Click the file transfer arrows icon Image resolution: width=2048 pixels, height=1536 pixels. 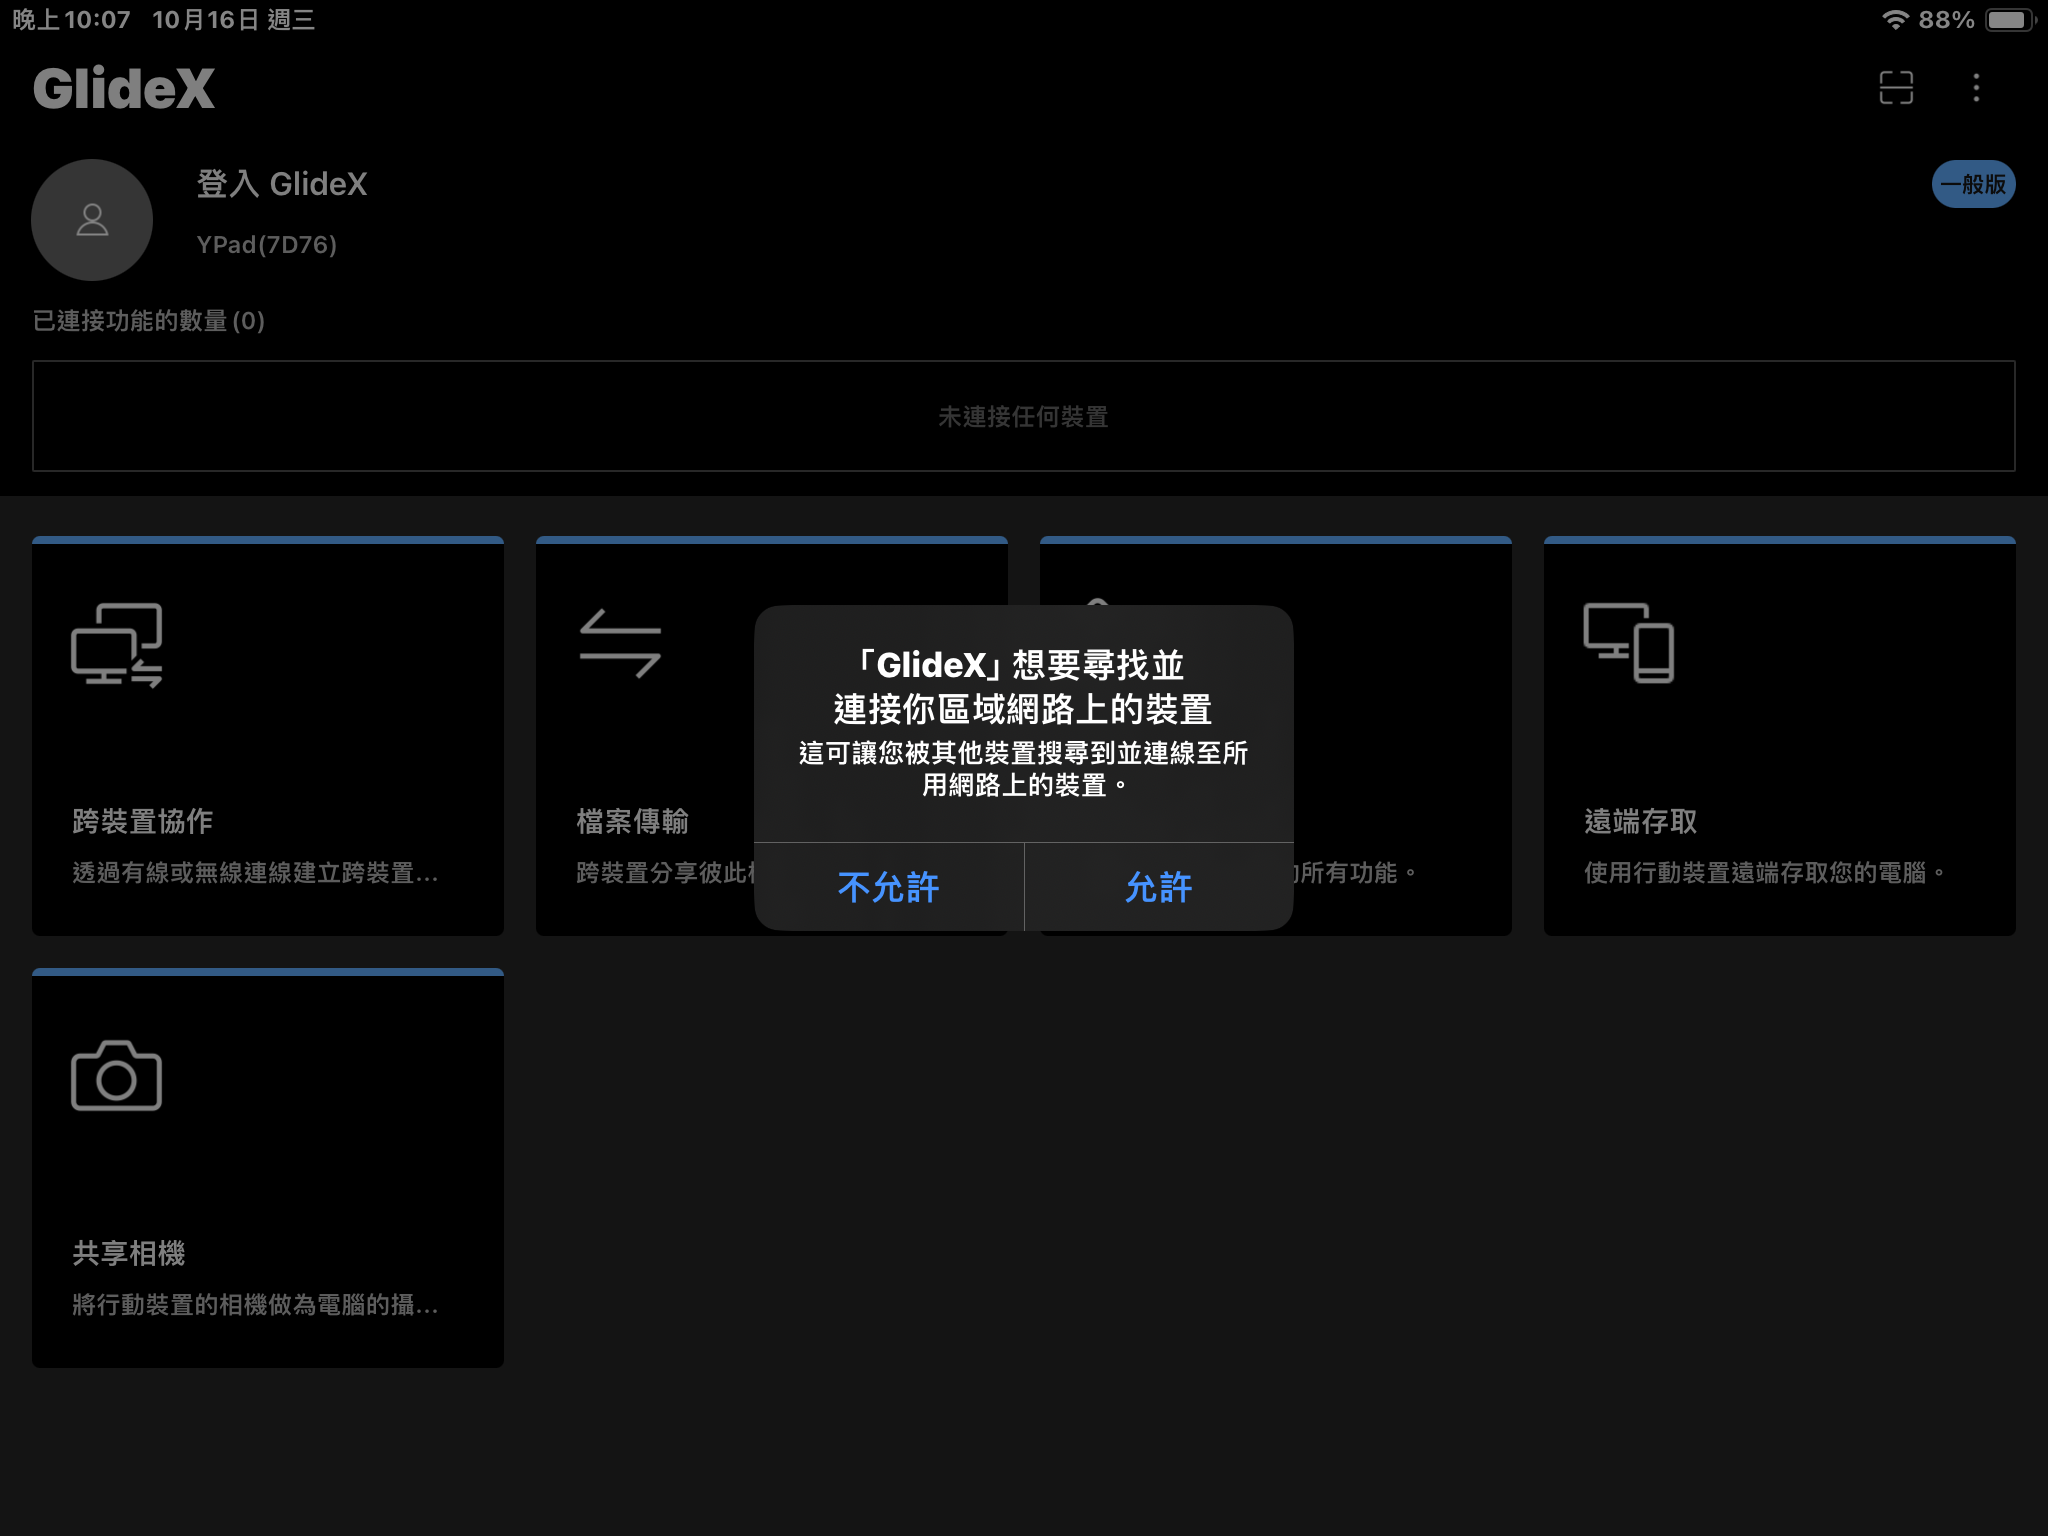tap(620, 644)
